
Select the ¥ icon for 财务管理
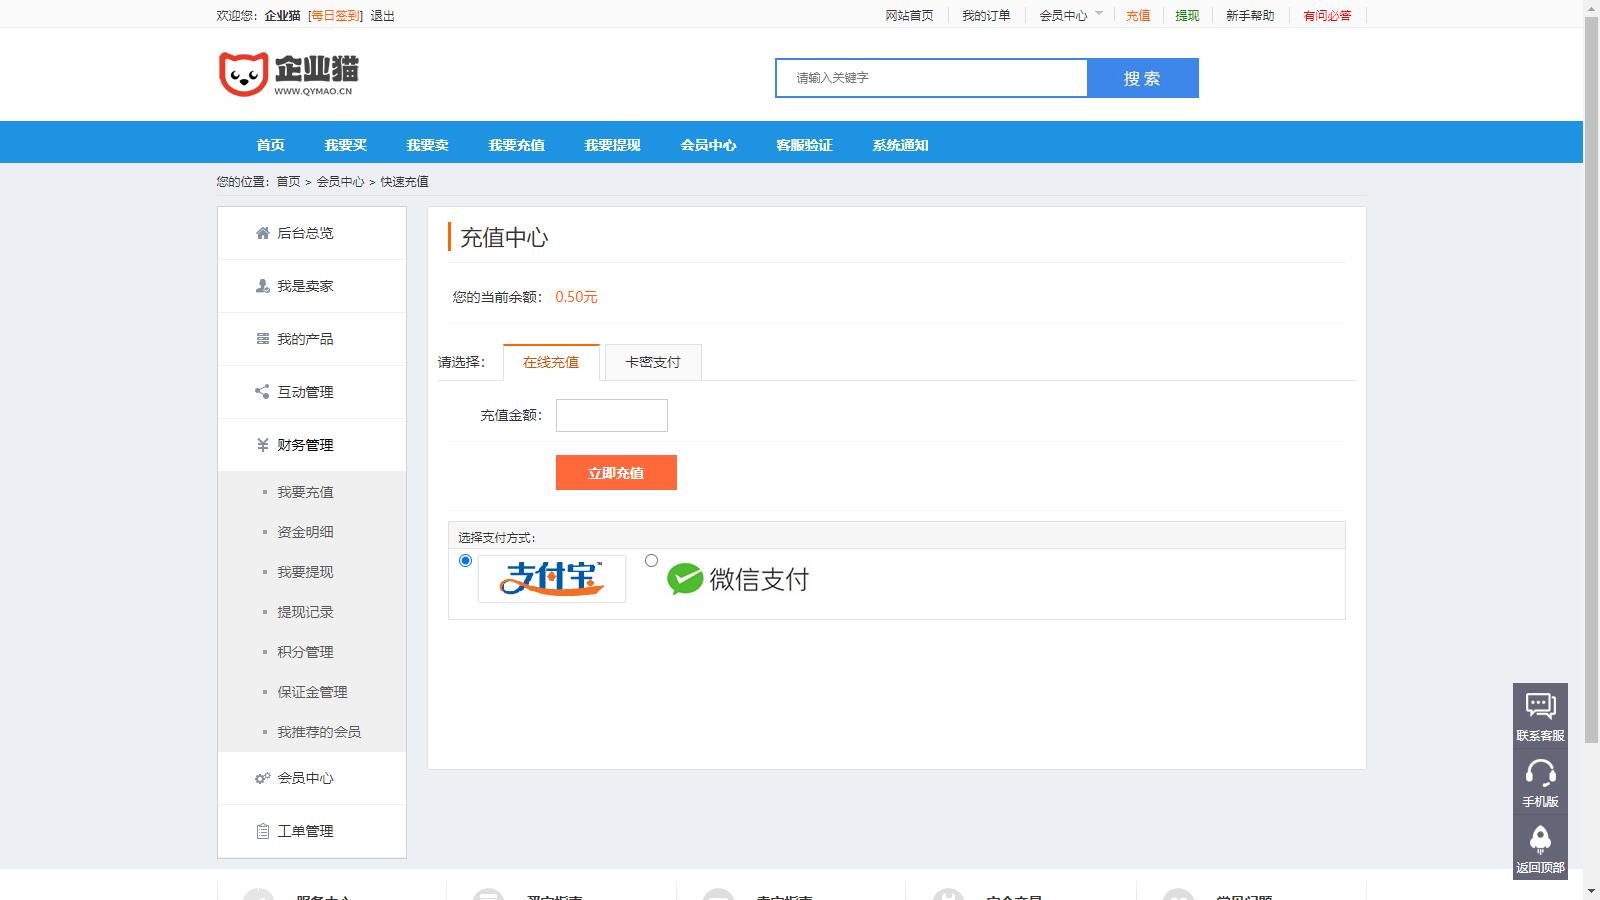click(x=261, y=444)
